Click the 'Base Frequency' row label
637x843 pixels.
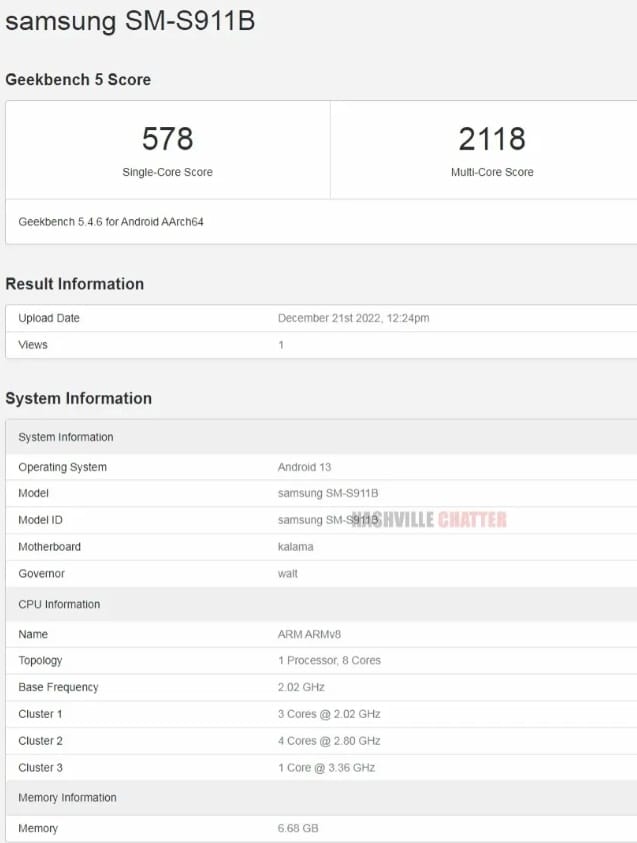coord(59,687)
